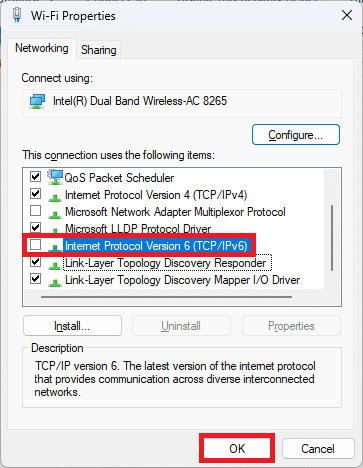Click the Uninstall button
The height and width of the screenshot is (468, 363).
click(x=181, y=326)
